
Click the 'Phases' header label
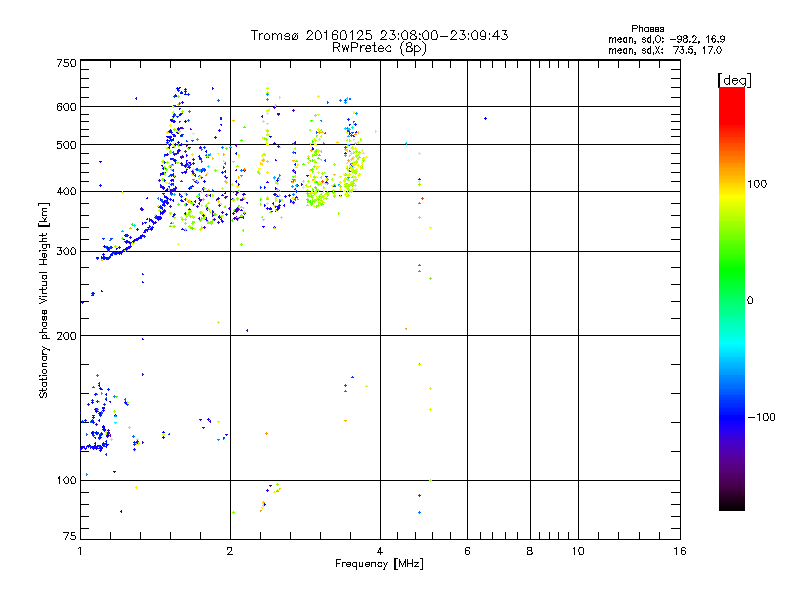(647, 29)
